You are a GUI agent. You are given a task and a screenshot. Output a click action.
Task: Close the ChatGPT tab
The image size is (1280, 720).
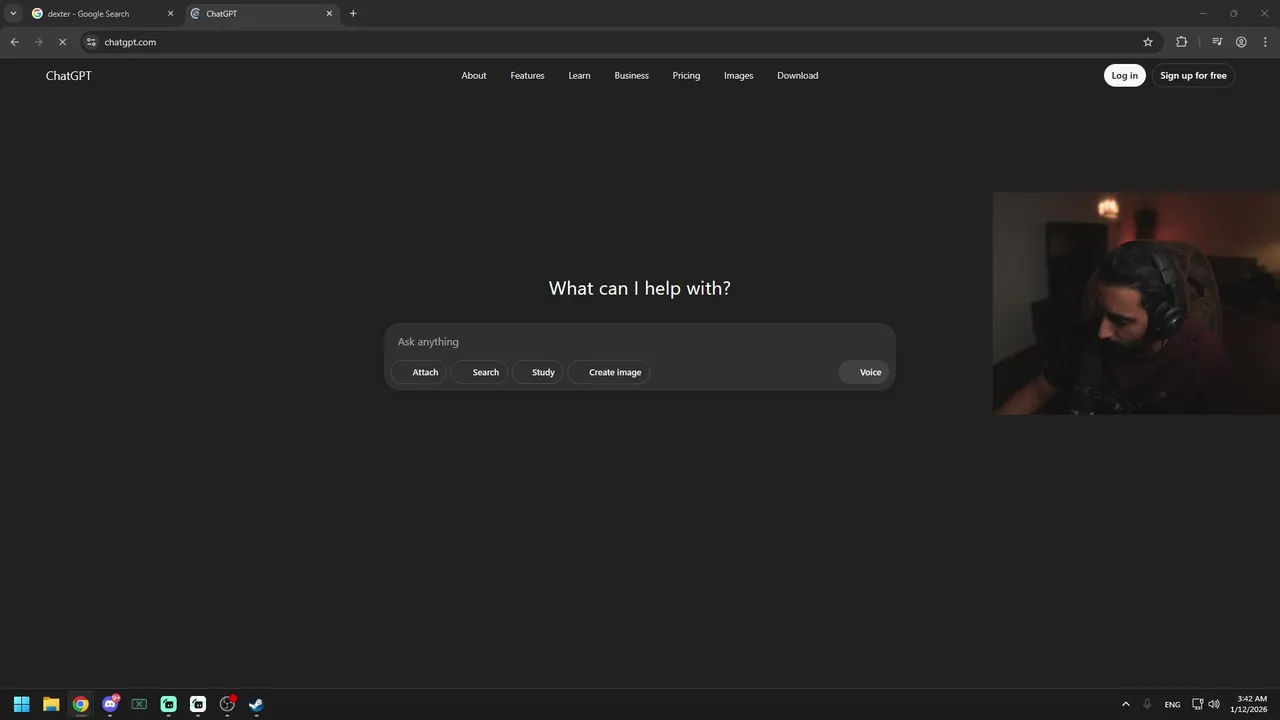pyautogui.click(x=329, y=14)
